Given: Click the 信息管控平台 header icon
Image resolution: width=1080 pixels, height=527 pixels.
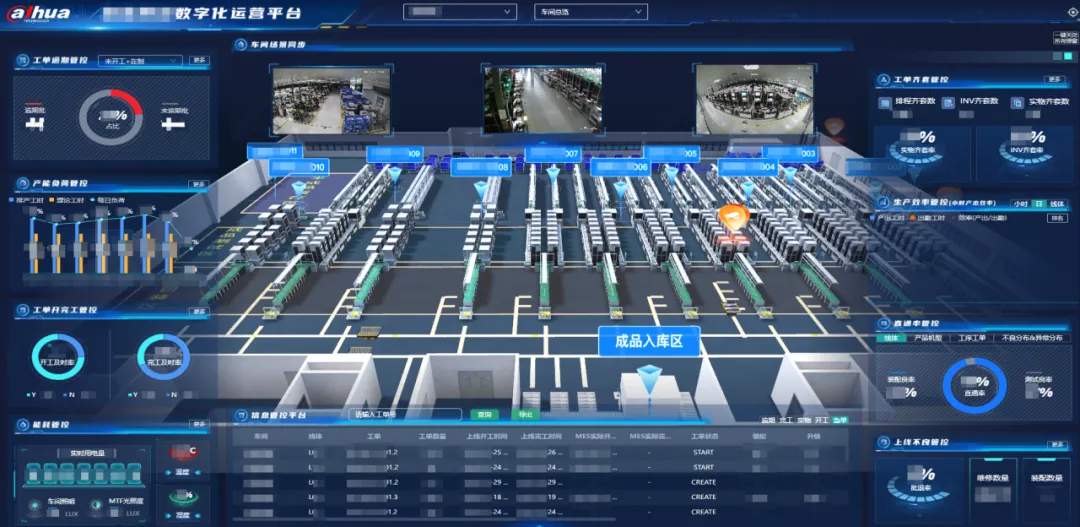Looking at the screenshot, I should (241, 415).
